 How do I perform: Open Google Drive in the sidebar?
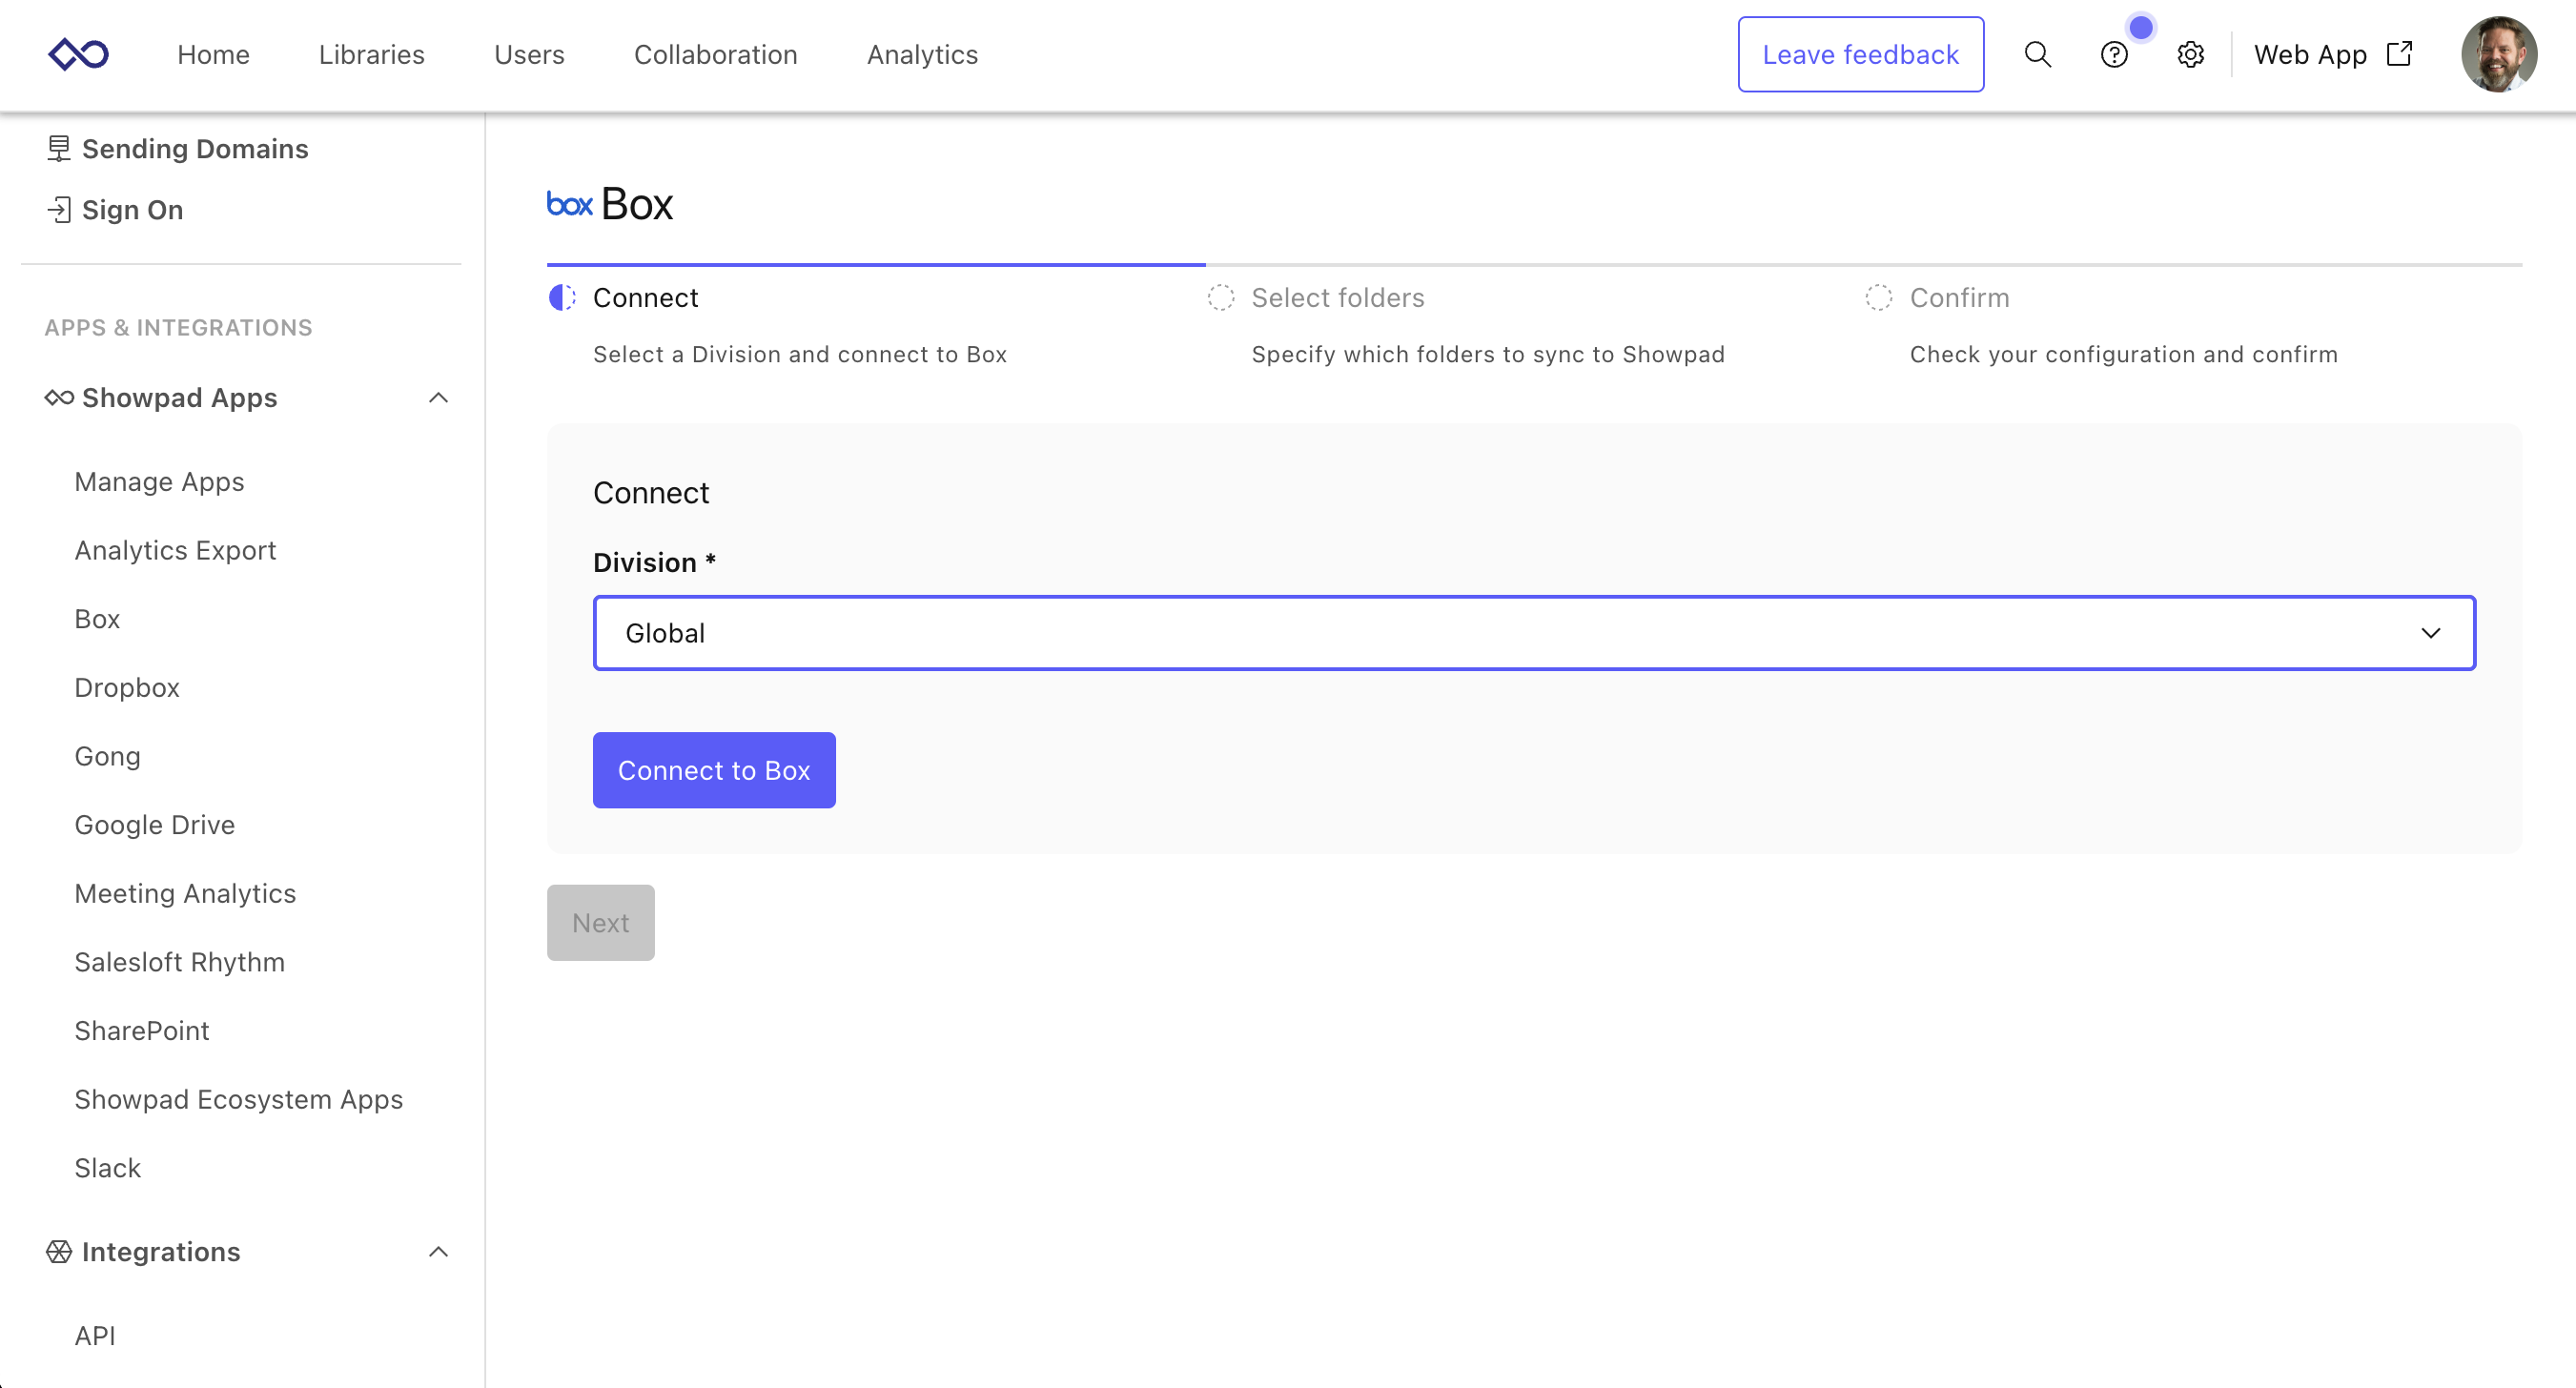coord(154,825)
